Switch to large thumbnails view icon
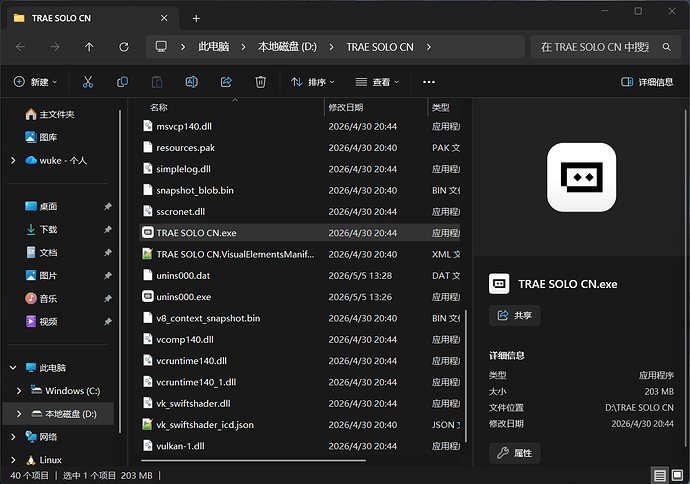Viewport: 690px width, 484px height. (678, 475)
